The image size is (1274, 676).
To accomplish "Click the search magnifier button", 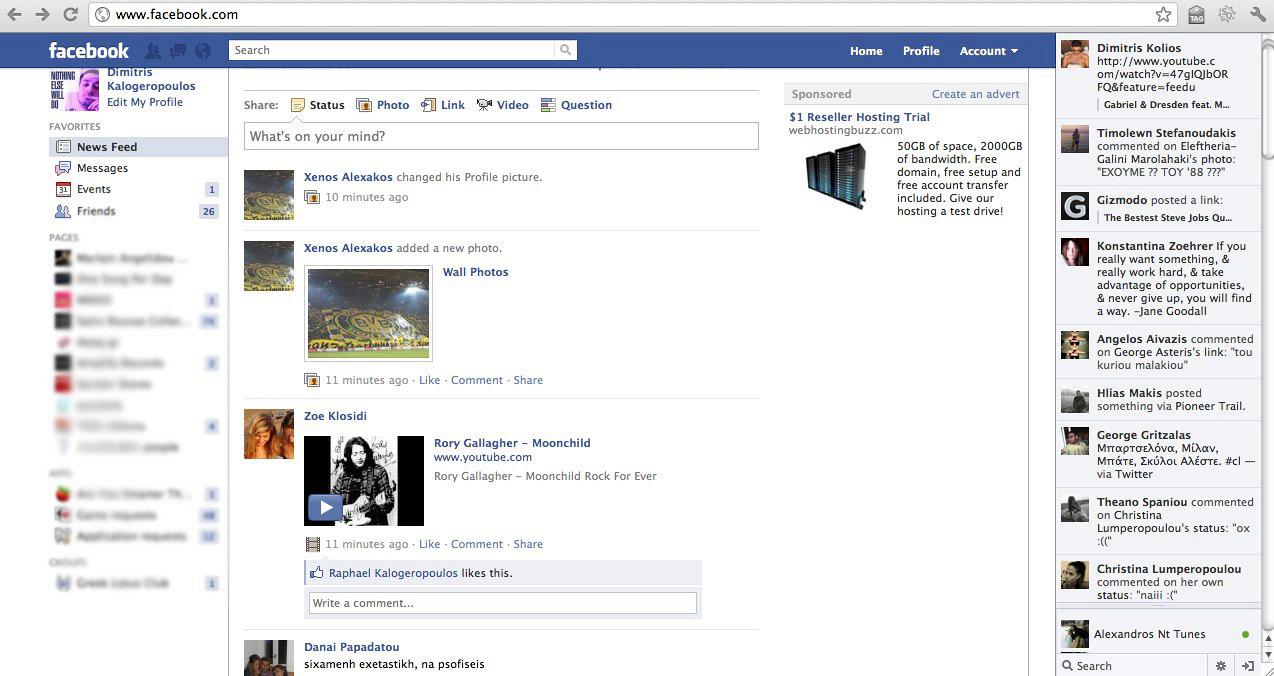I will tap(565, 50).
